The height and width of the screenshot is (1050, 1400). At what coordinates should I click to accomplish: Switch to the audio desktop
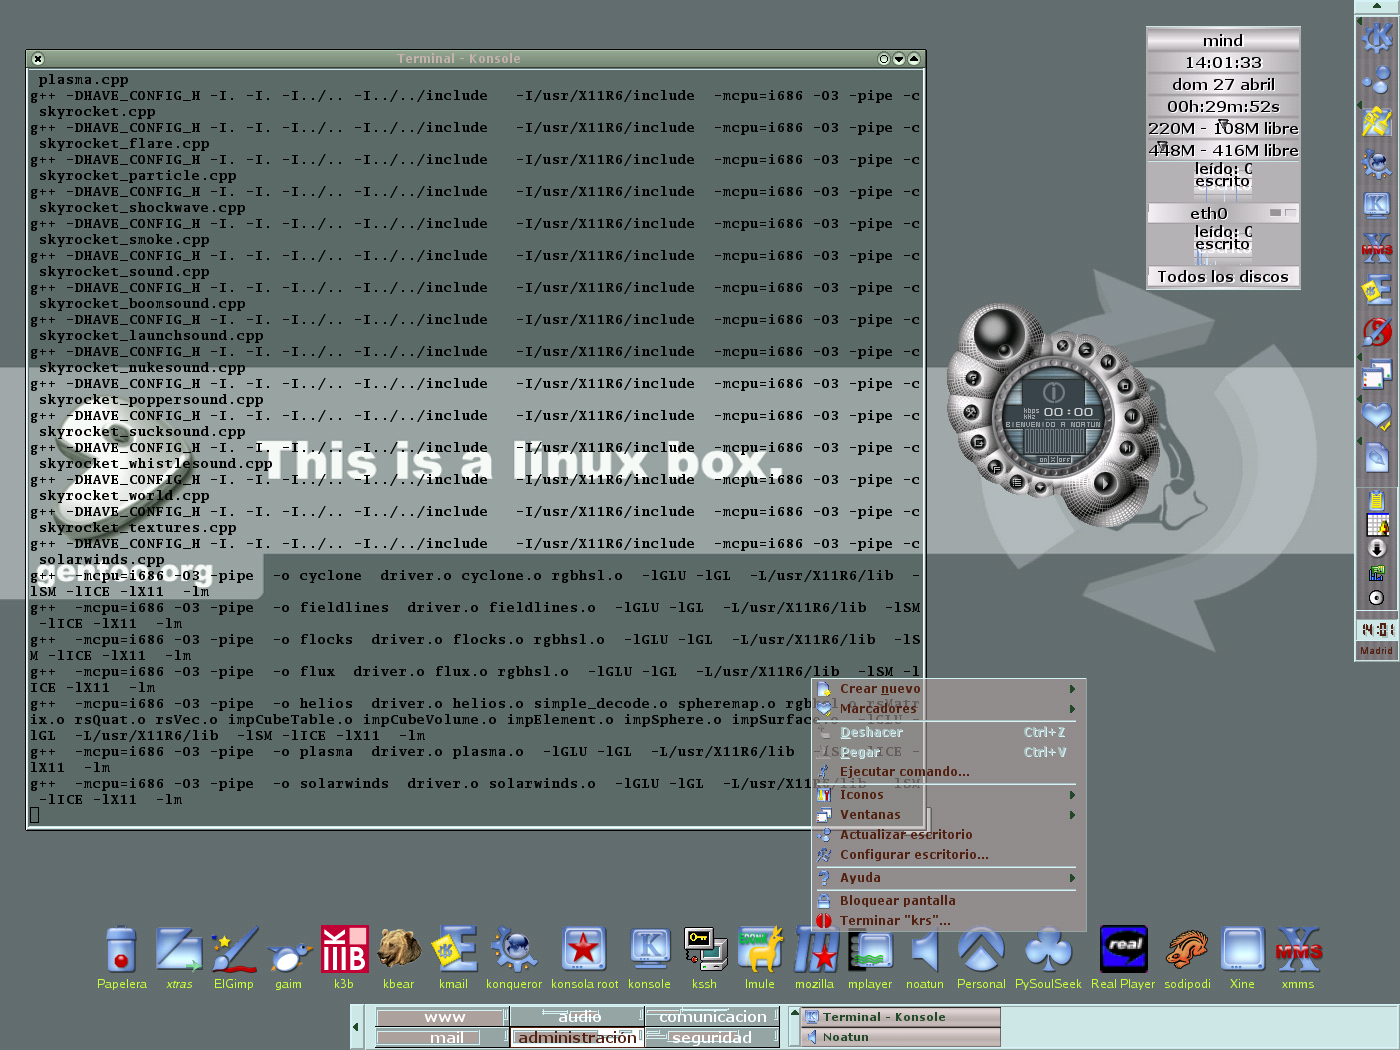pyautogui.click(x=577, y=1017)
